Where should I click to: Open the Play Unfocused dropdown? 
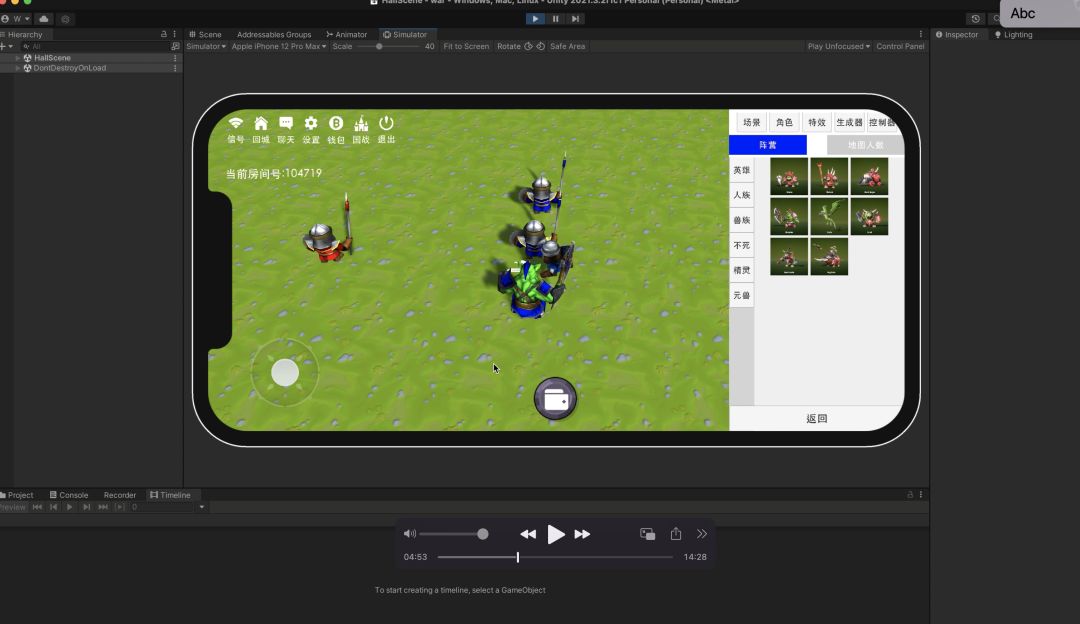[x=838, y=46]
